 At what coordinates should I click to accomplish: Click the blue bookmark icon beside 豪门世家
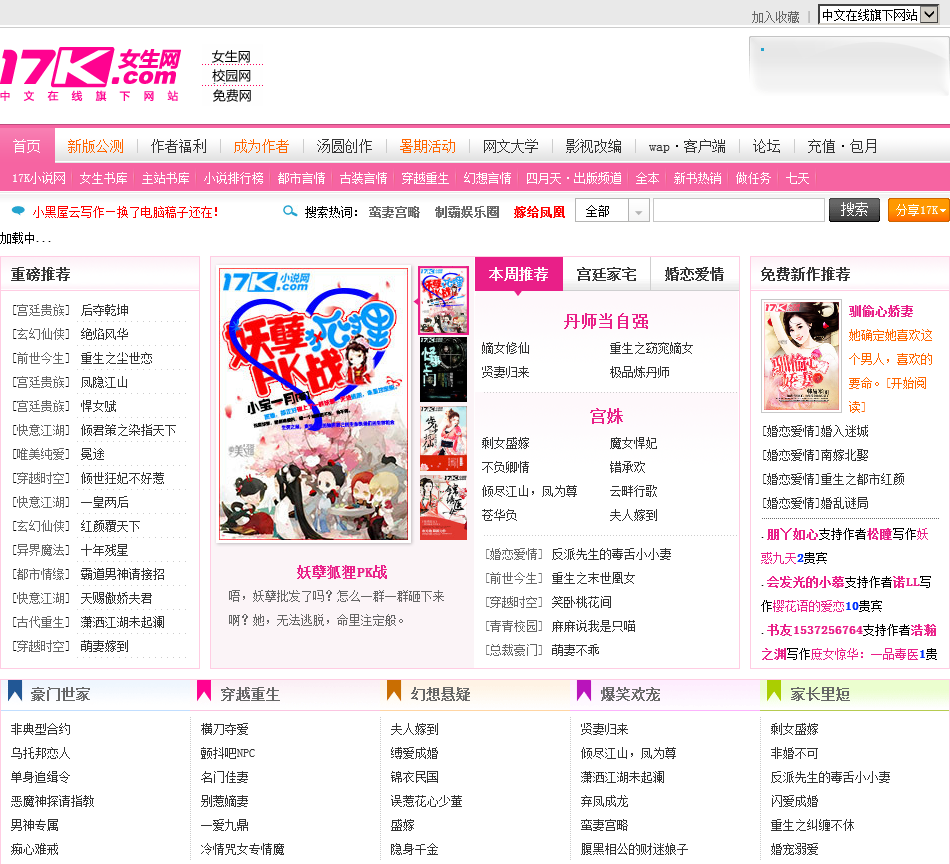(15, 691)
